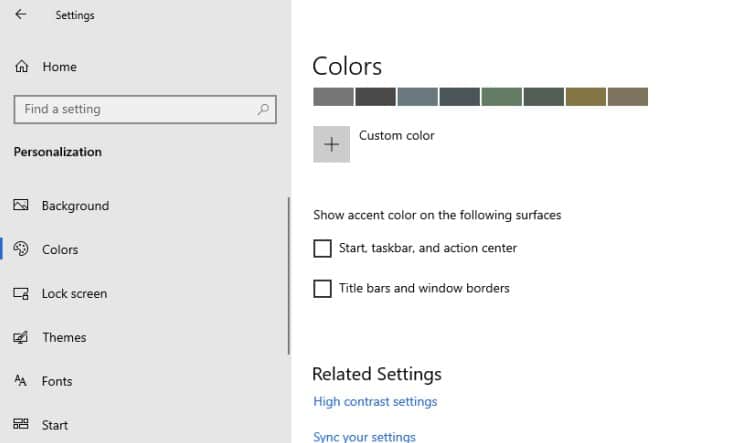Click the Start tiles icon
The height and width of the screenshot is (443, 732).
(x=21, y=424)
